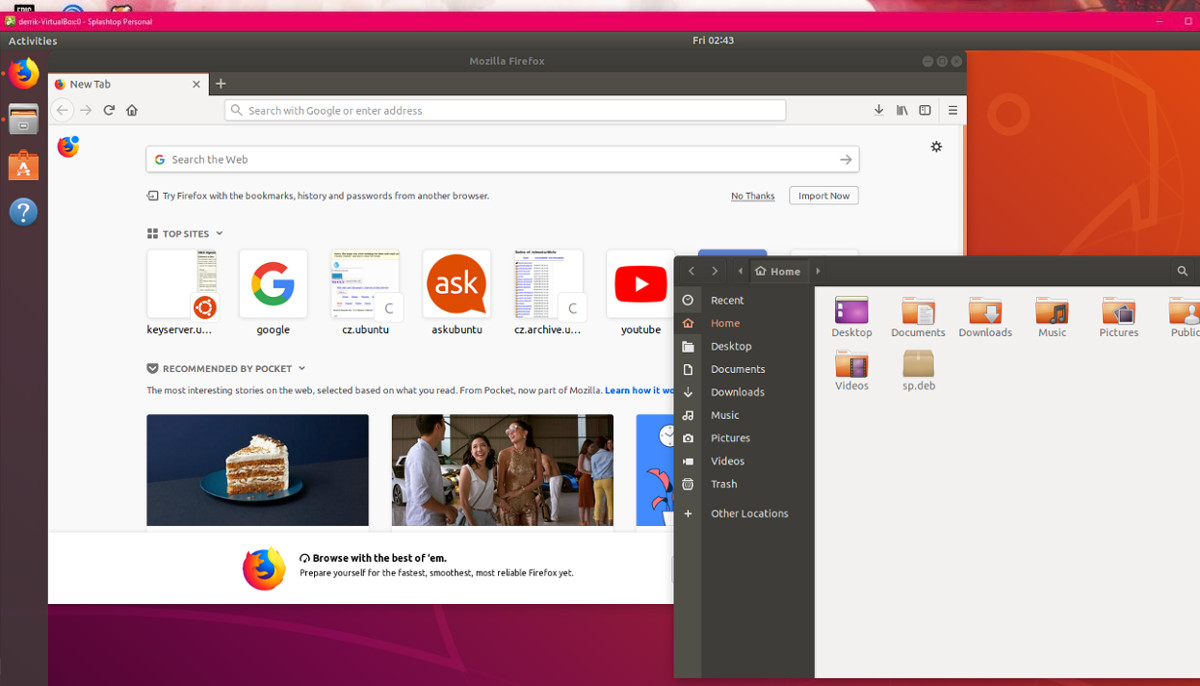Click the Activities button in top bar
Image resolution: width=1200 pixels, height=686 pixels.
(x=33, y=41)
